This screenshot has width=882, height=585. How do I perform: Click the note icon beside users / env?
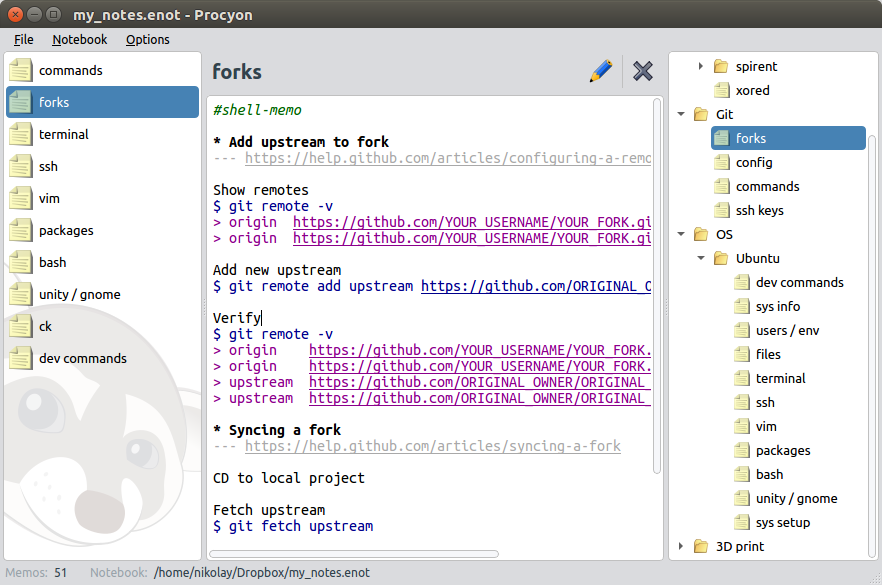pos(741,331)
